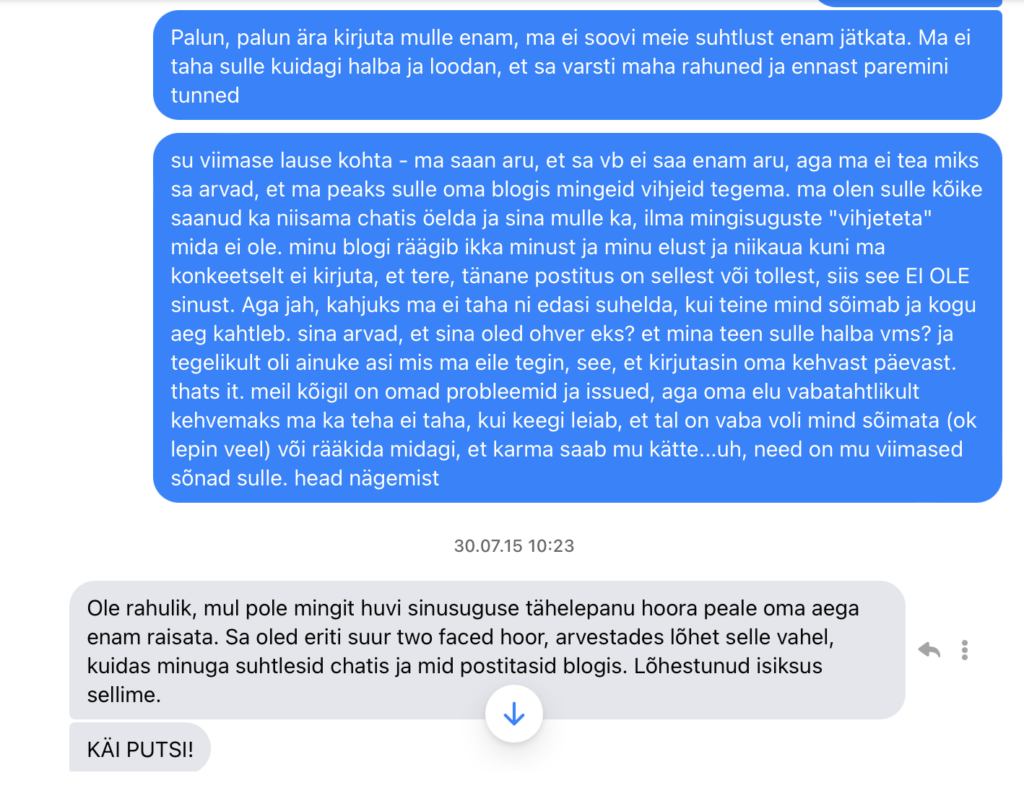Select the blue 'Palun, palun ära kirjuta' message
The height and width of the screenshot is (796, 1024).
577,65
